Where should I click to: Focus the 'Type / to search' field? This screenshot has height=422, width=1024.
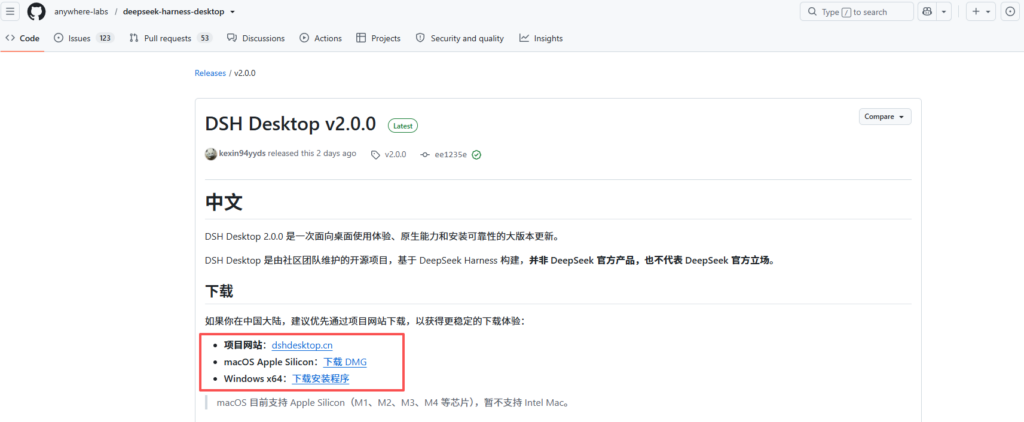[x=857, y=12]
